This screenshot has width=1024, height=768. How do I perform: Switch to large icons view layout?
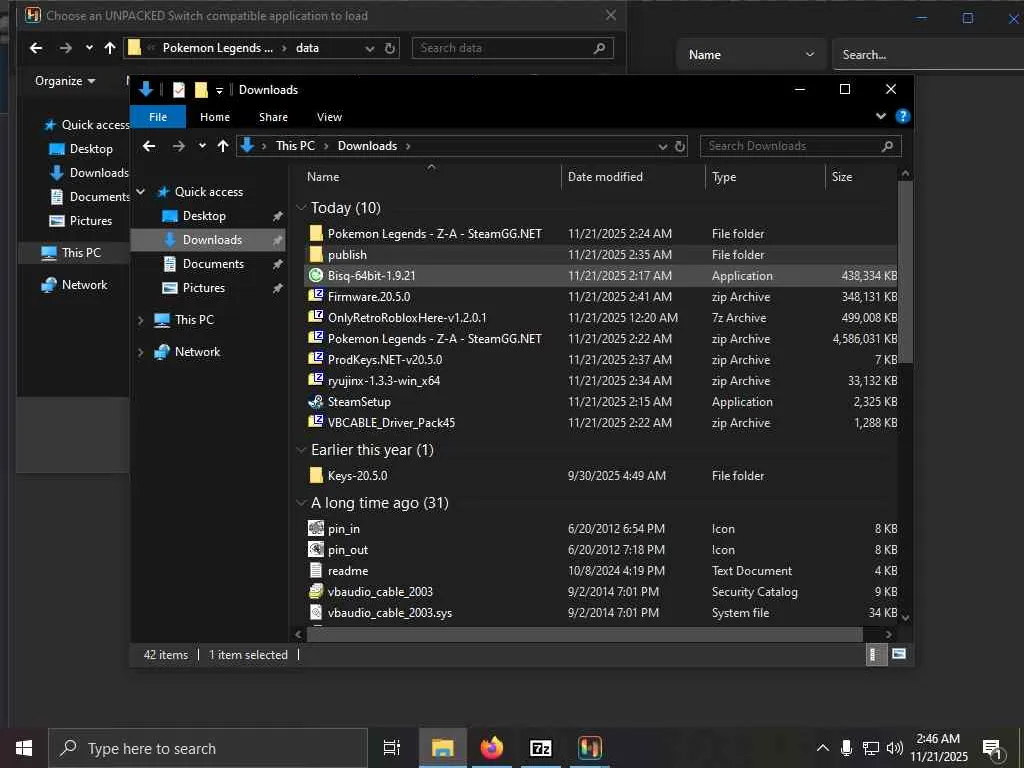(899, 654)
